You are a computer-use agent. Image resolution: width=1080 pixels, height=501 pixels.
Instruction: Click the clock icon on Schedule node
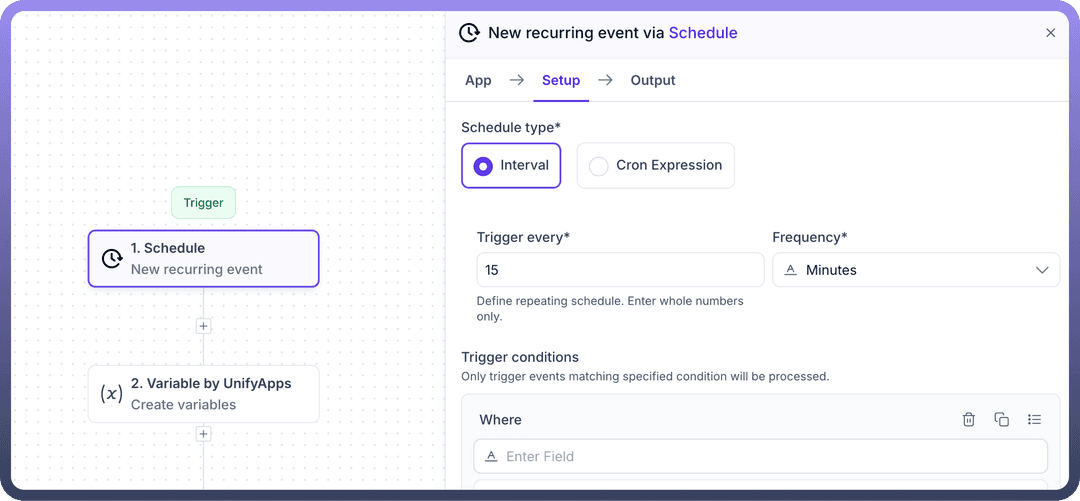pyautogui.click(x=112, y=259)
